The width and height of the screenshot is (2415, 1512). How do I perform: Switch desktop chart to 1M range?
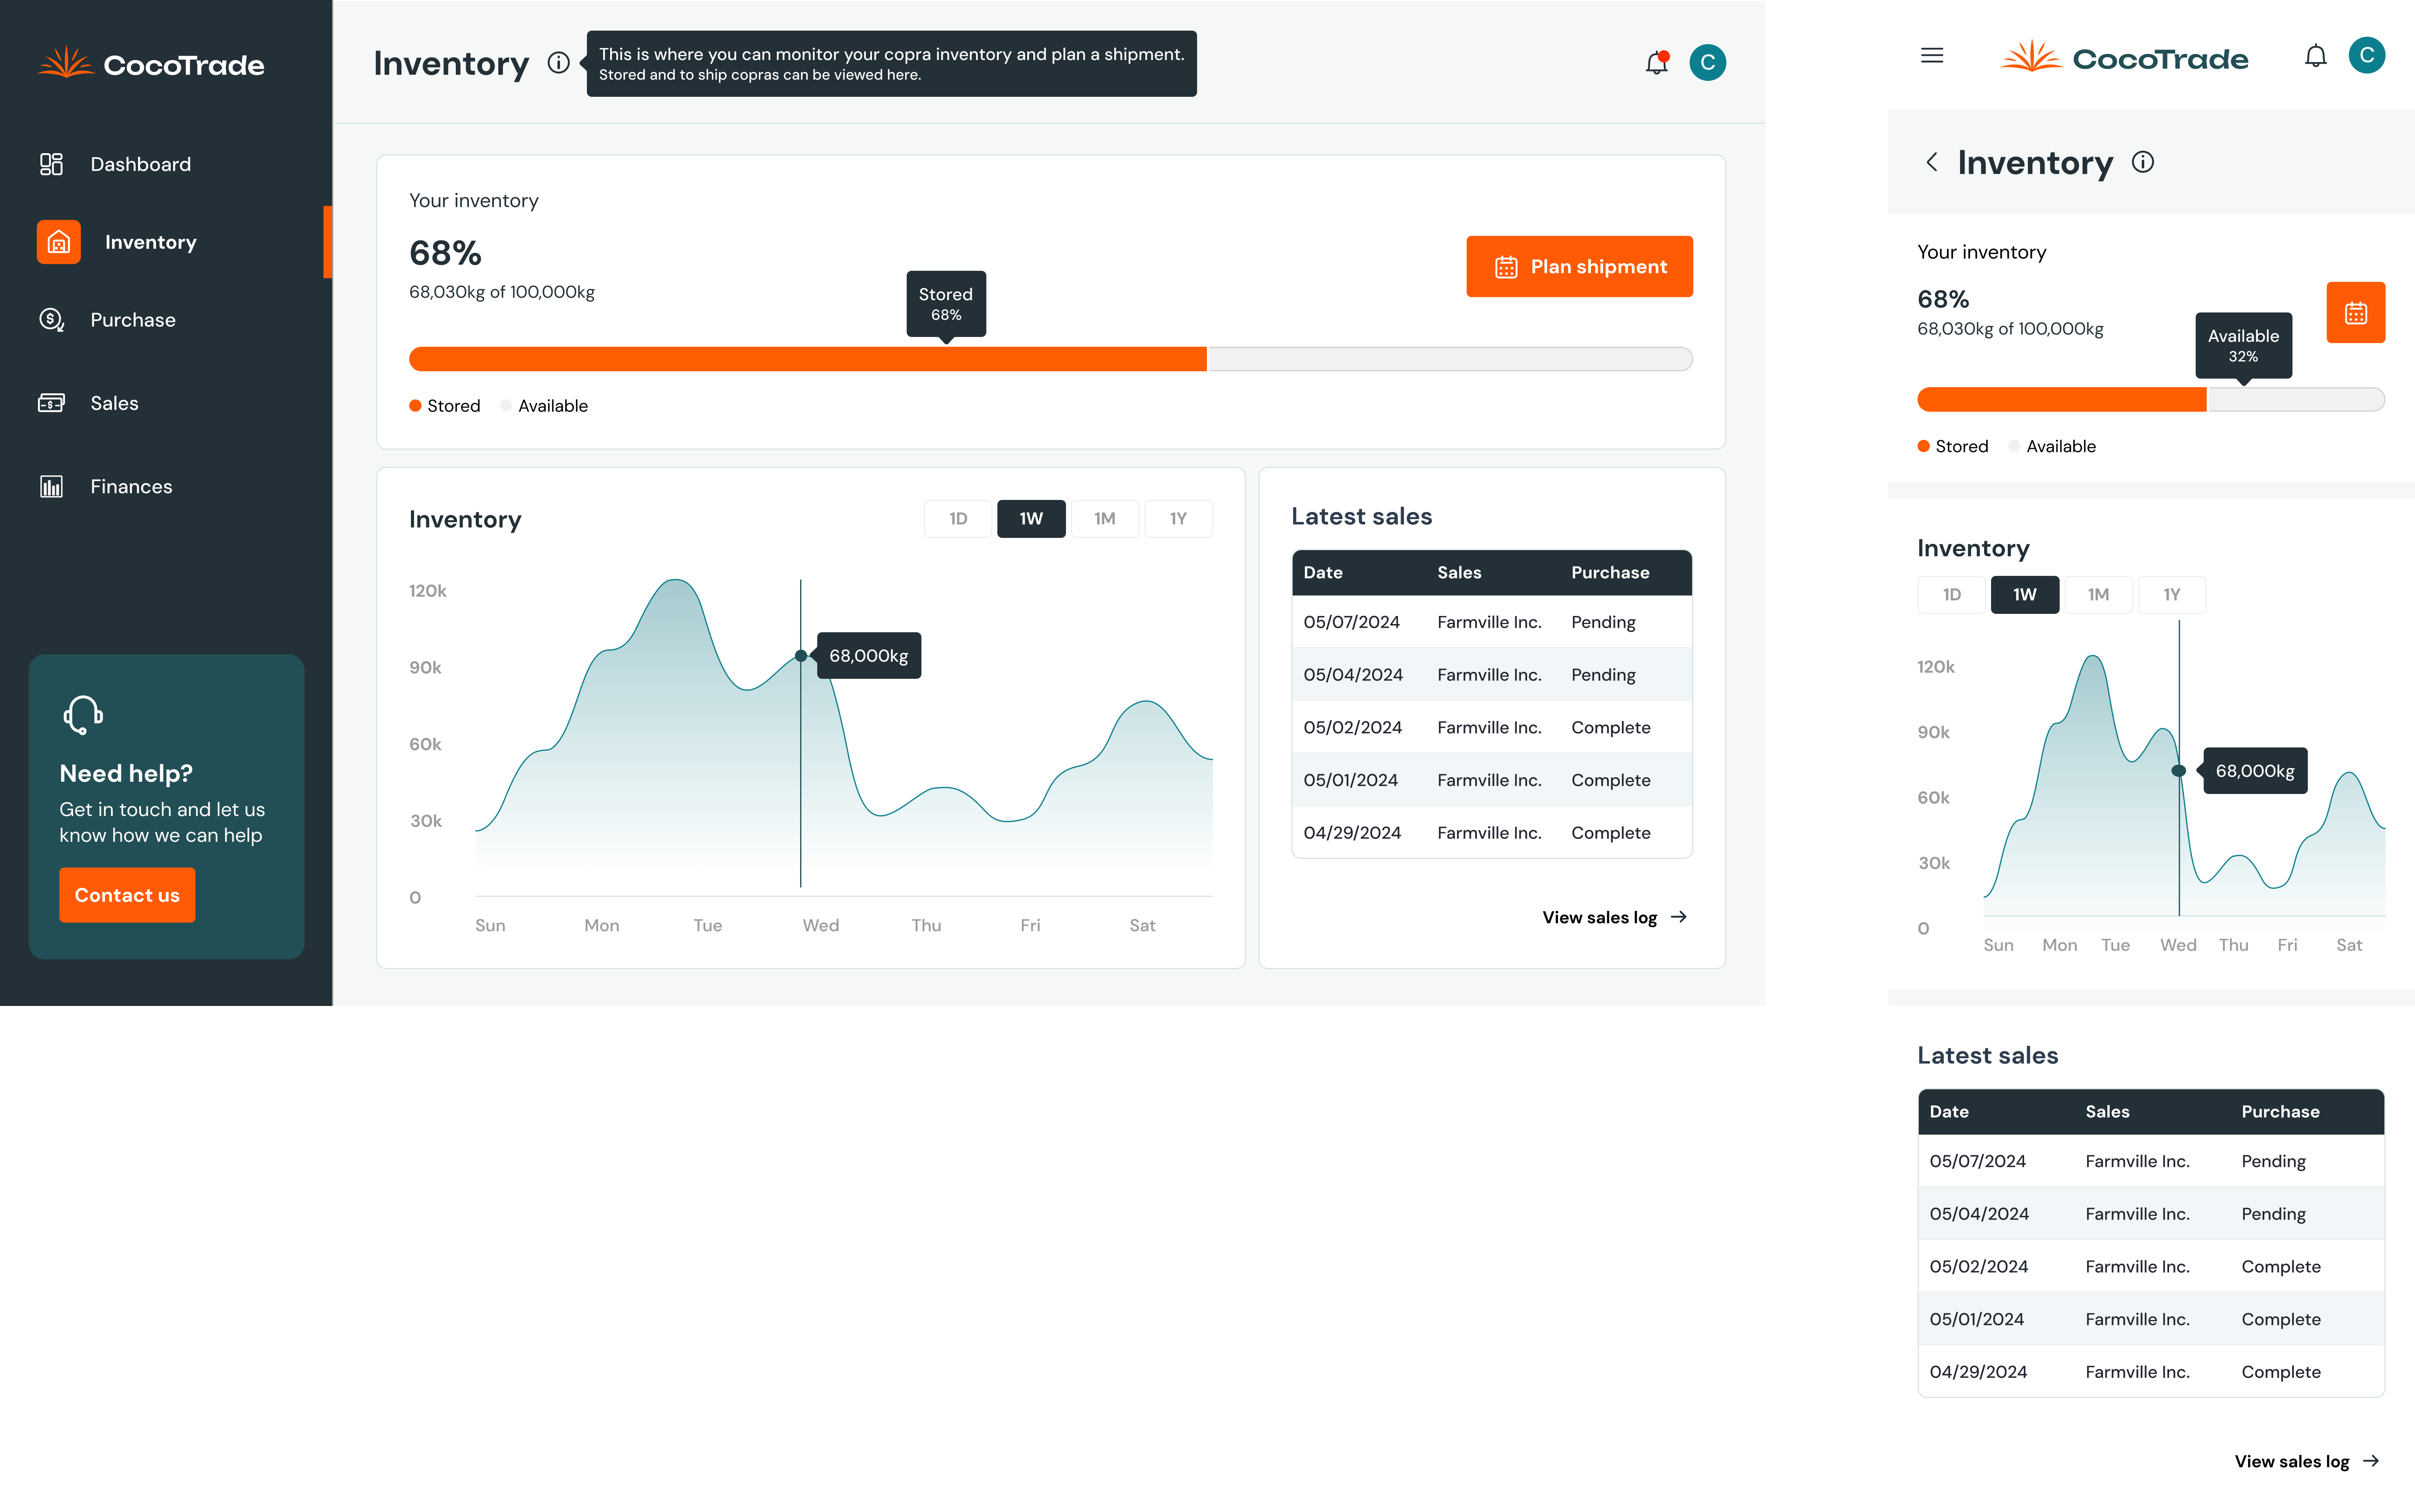1105,519
